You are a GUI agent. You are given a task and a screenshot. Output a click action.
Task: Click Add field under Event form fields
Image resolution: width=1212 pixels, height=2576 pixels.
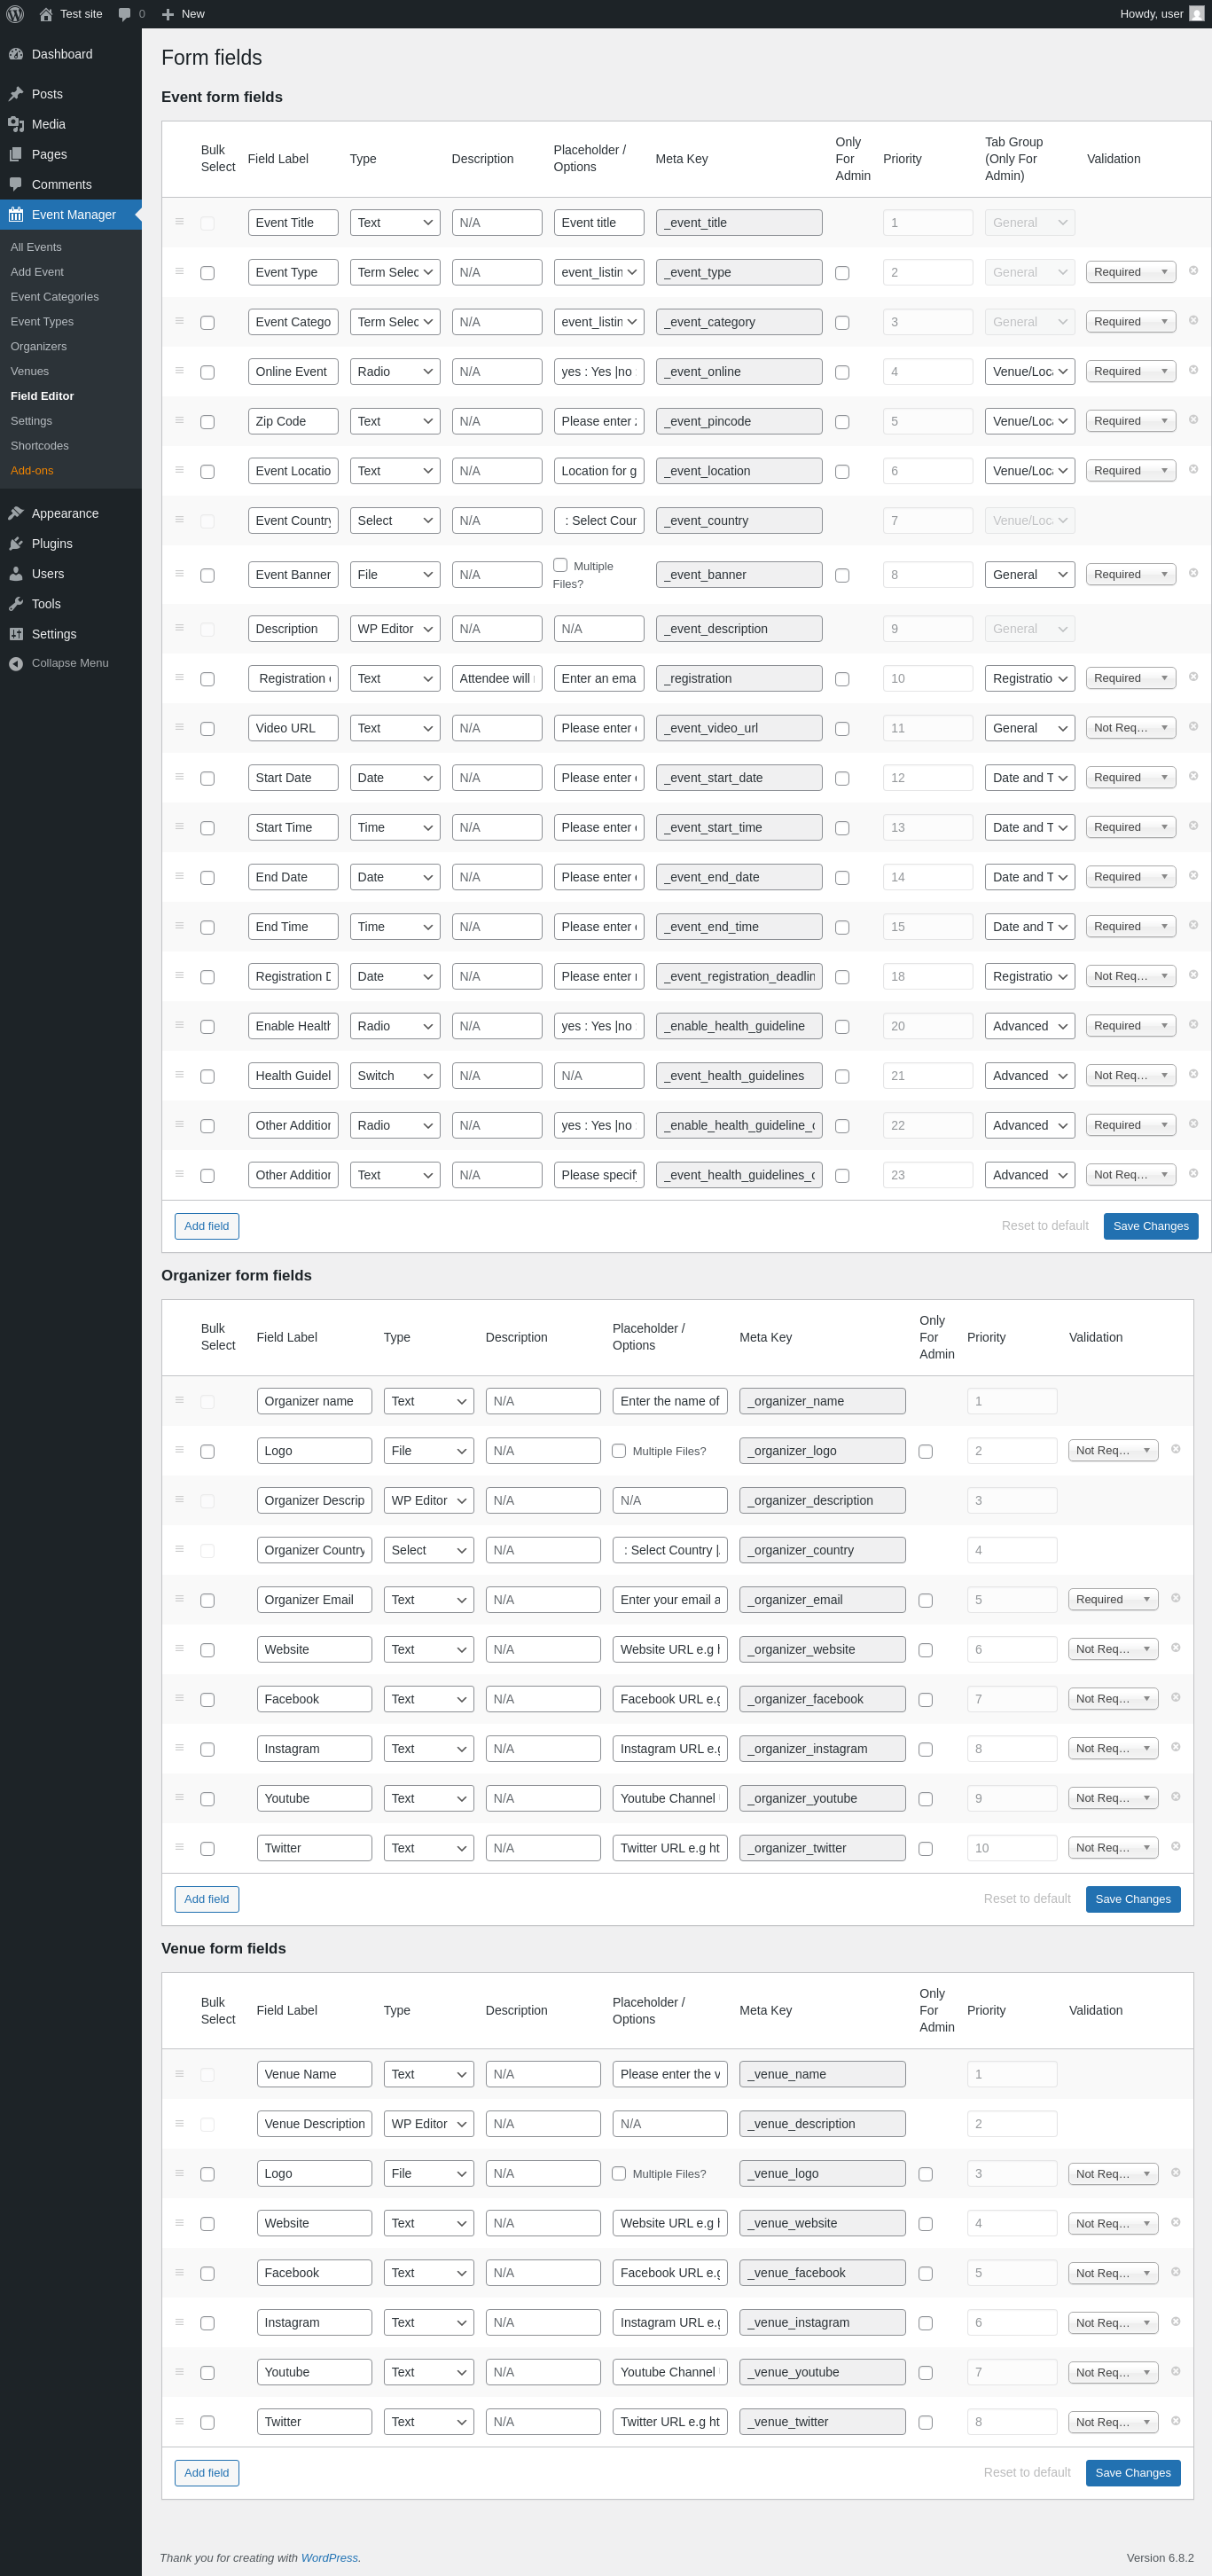(207, 1226)
